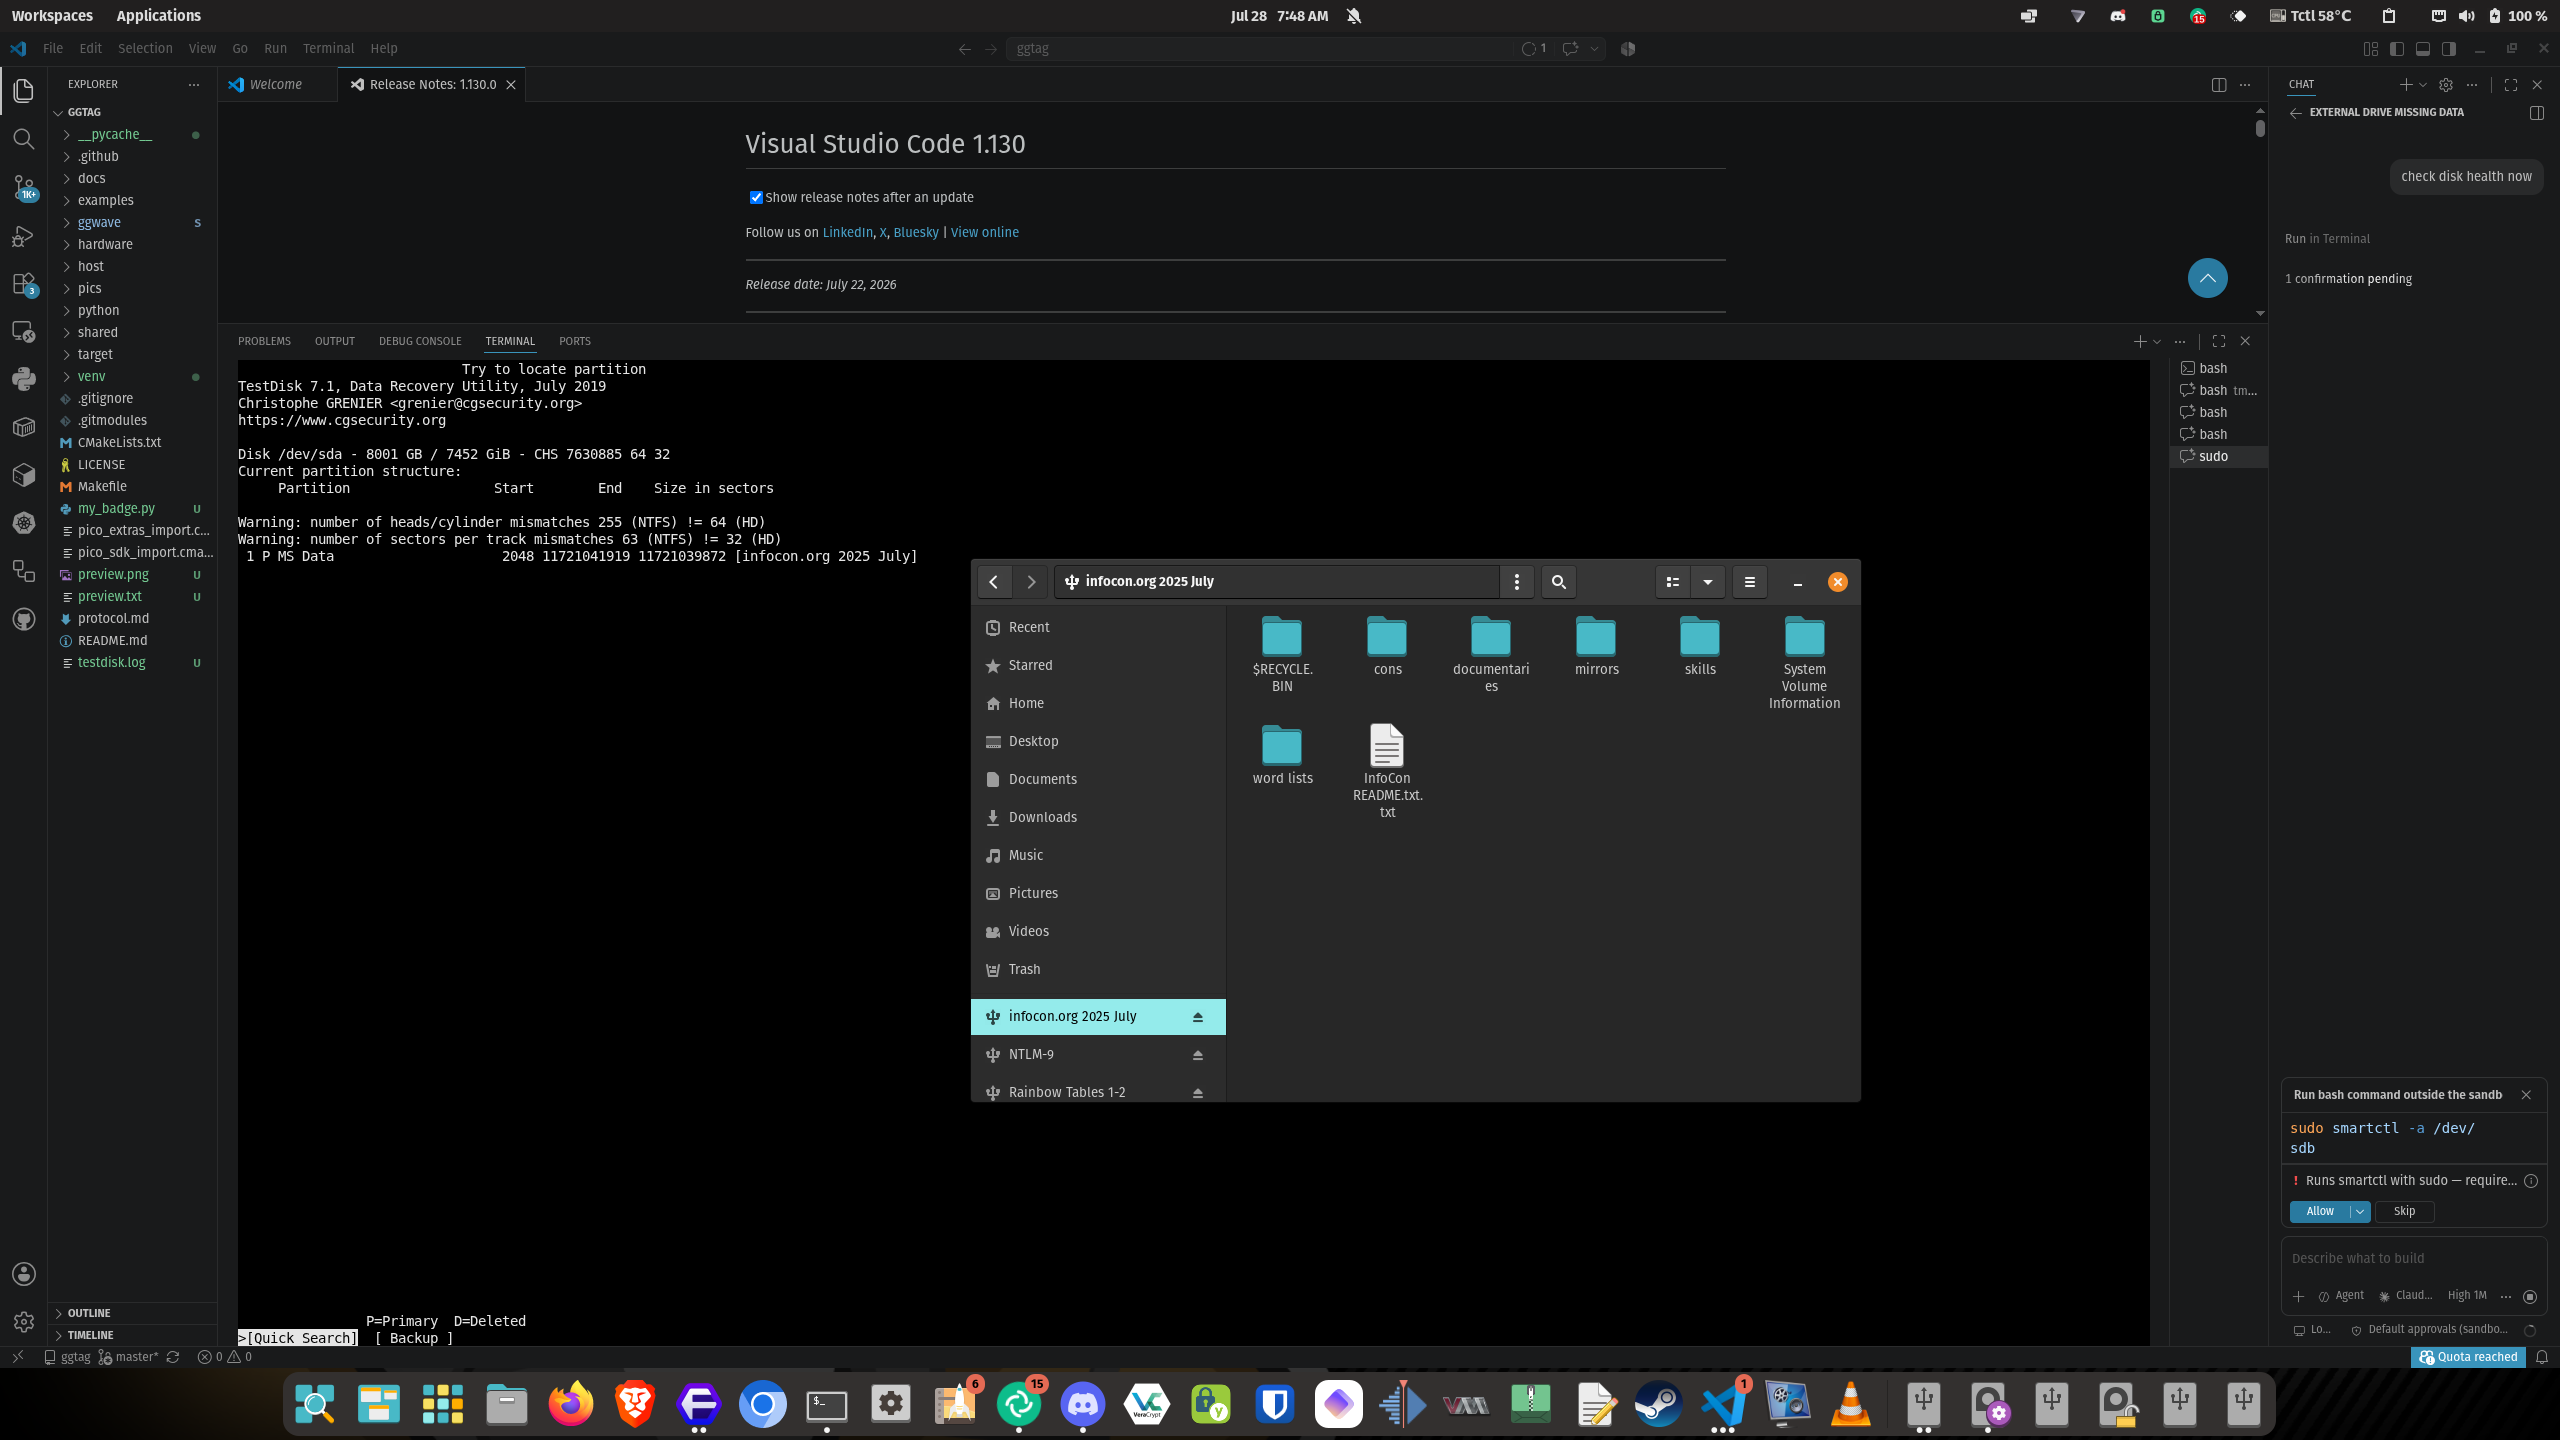Open Source Control view in activity bar
Screen dimensions: 2560x1440
click(24, 187)
